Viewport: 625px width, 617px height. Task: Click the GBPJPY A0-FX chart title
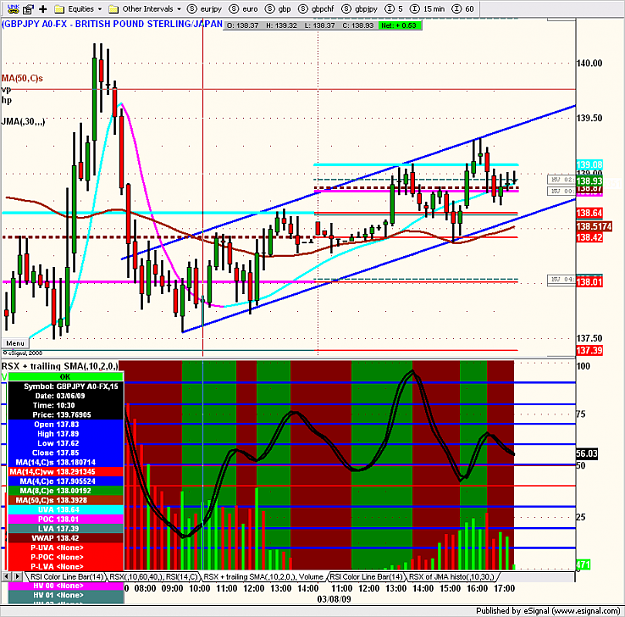(x=112, y=24)
